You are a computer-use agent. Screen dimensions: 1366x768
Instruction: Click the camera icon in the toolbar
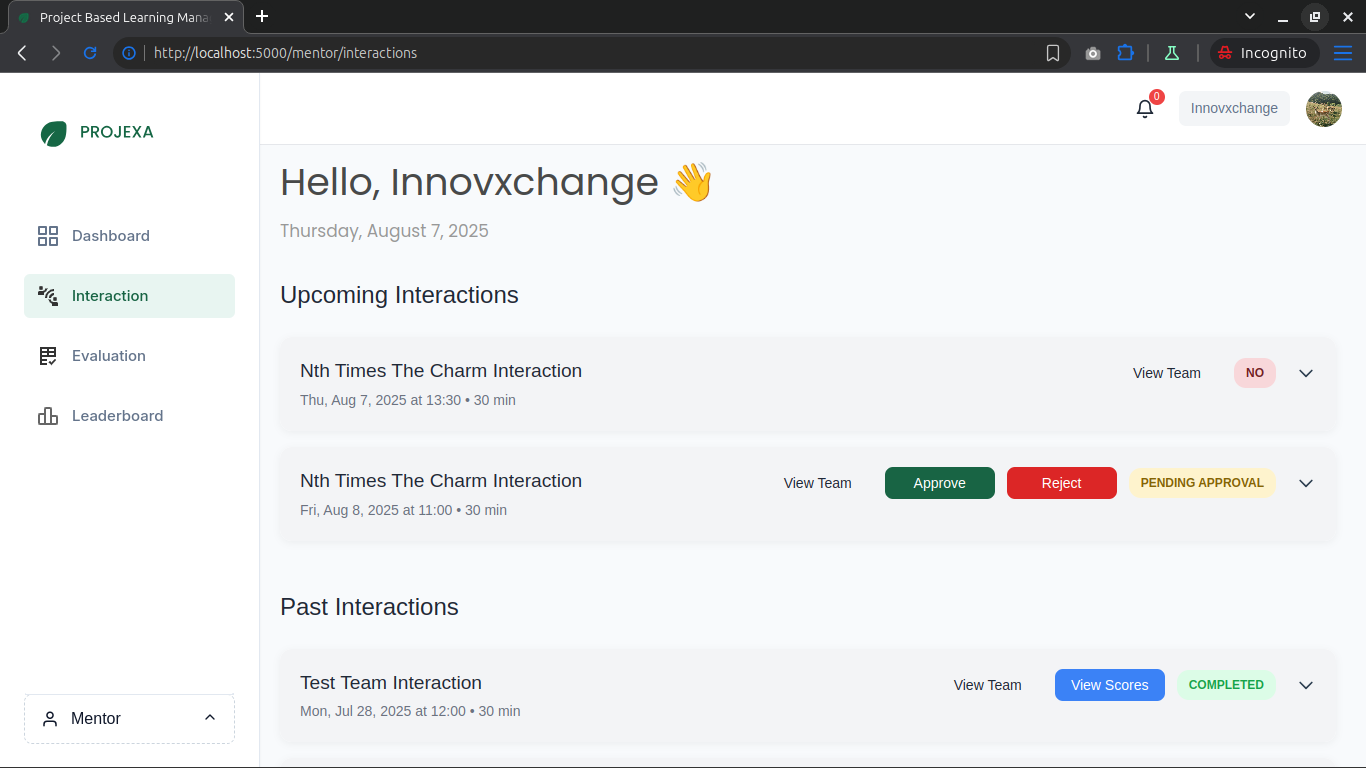[1092, 53]
